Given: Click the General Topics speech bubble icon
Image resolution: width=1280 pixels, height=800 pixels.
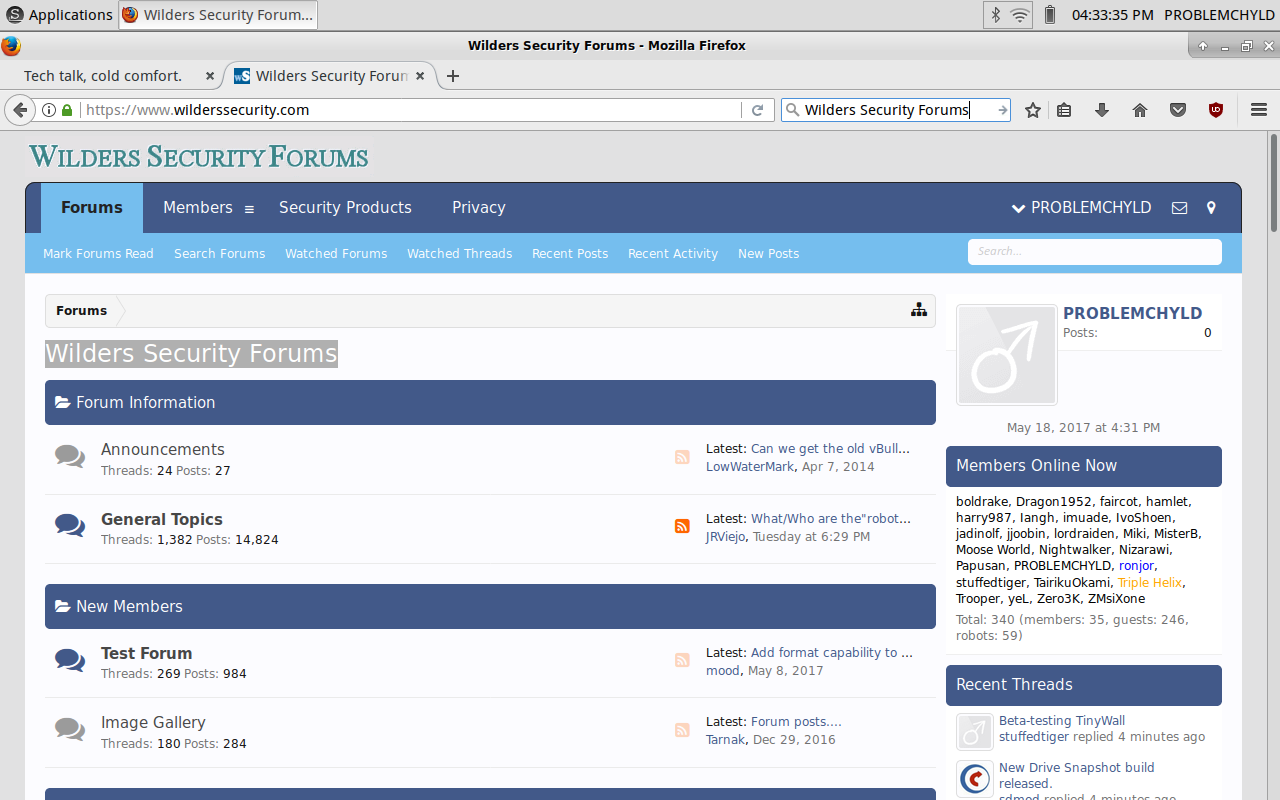Looking at the screenshot, I should (x=70, y=525).
